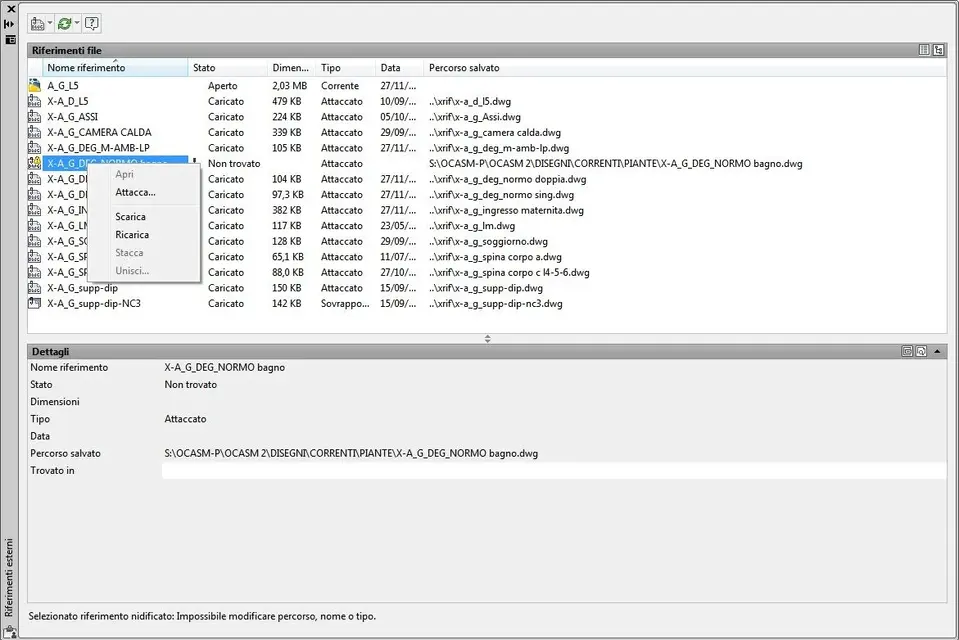Switch to List View icon

pyautogui.click(x=924, y=50)
